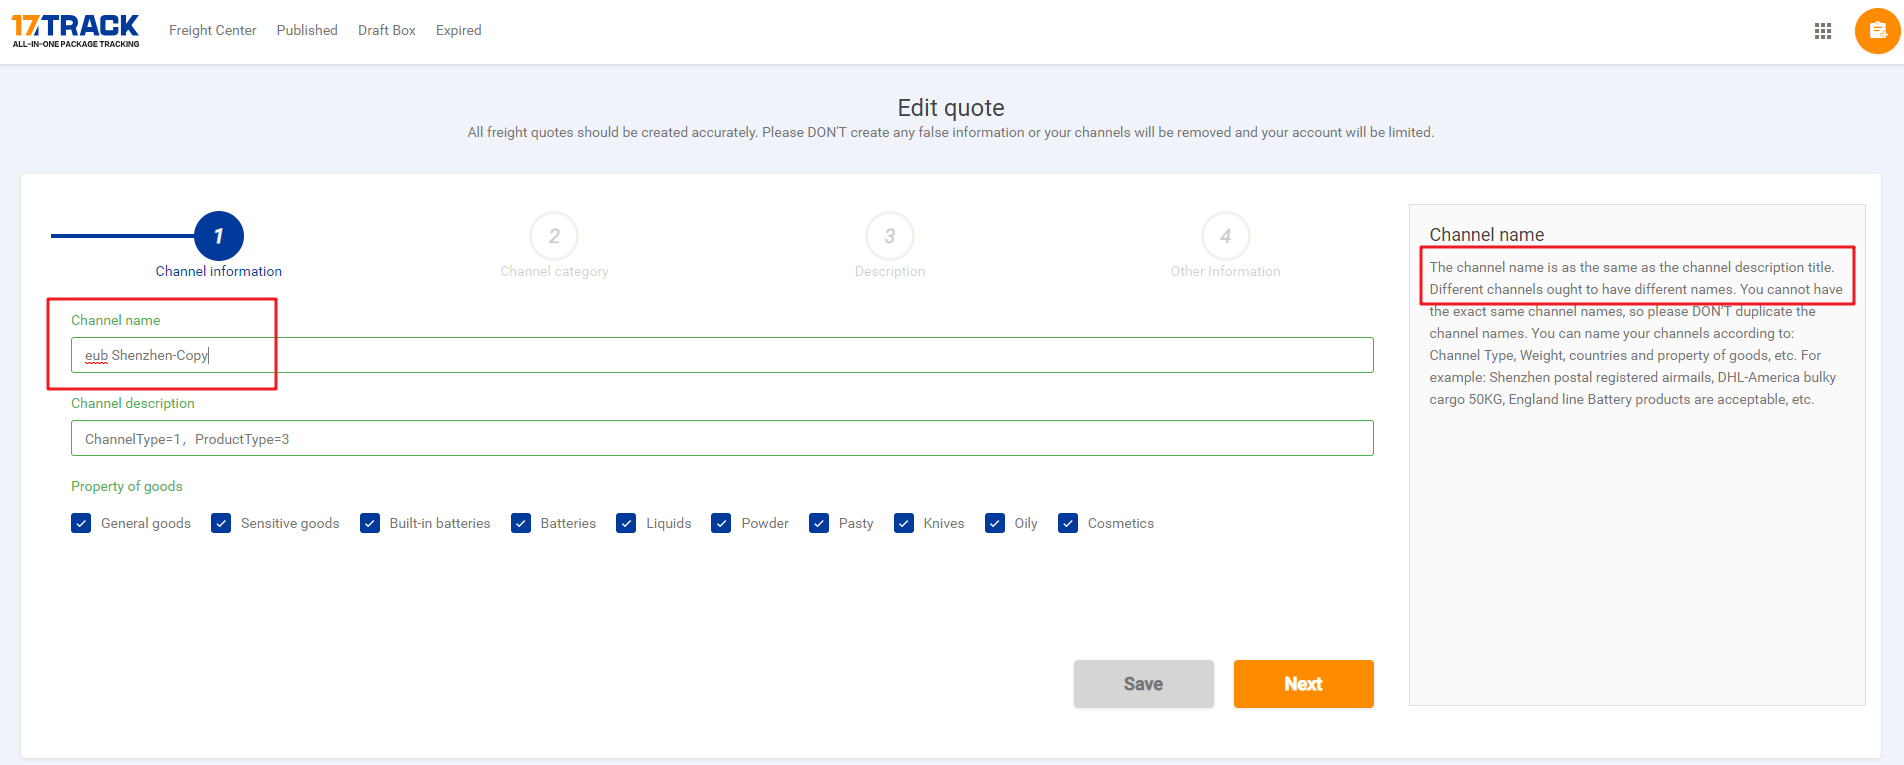1904x765 pixels.
Task: Select step 1 Channel information circle
Action: pos(219,236)
